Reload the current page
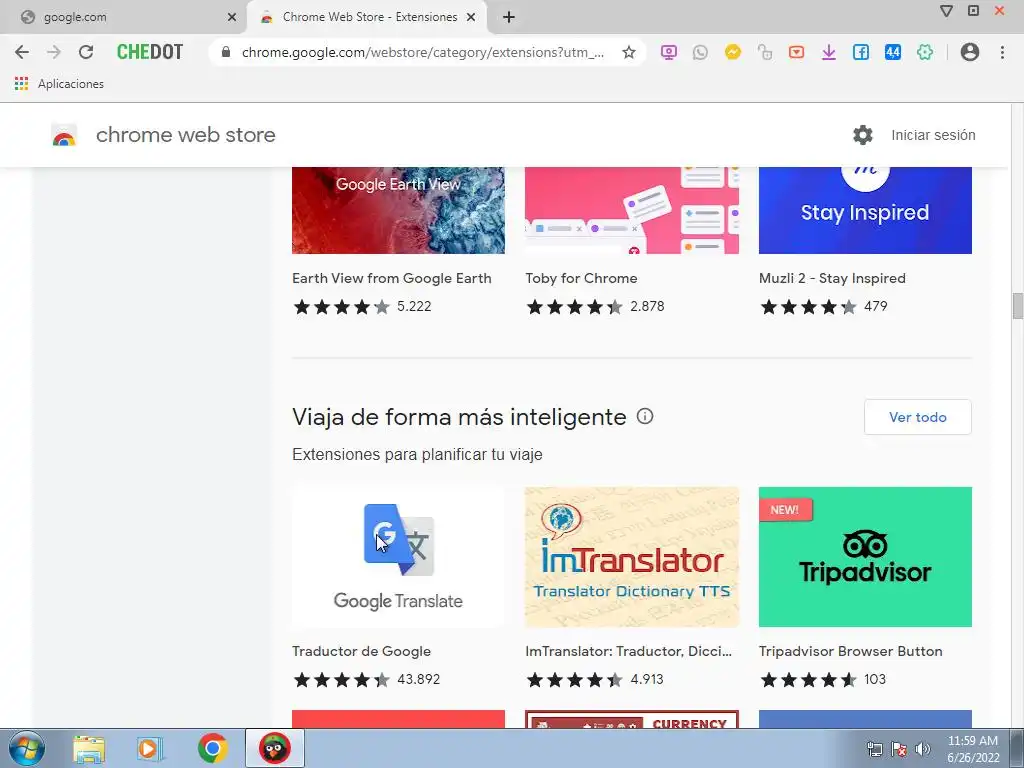The width and height of the screenshot is (1024, 768). pyautogui.click(x=86, y=52)
